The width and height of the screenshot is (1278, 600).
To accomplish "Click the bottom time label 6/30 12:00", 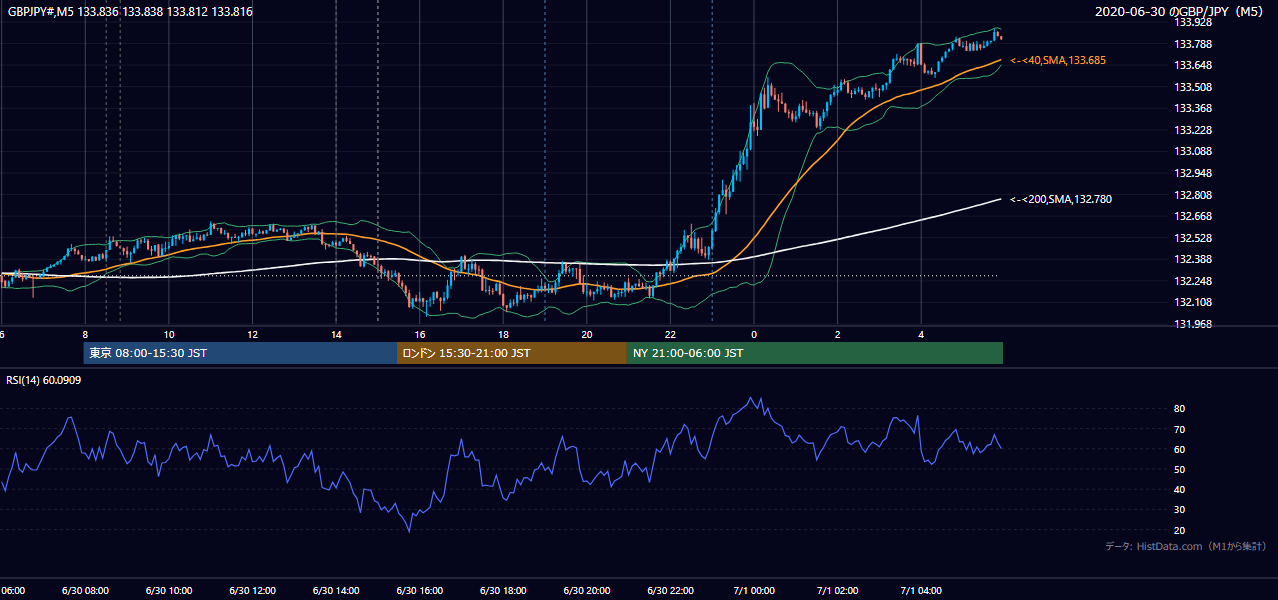I will [x=252, y=591].
